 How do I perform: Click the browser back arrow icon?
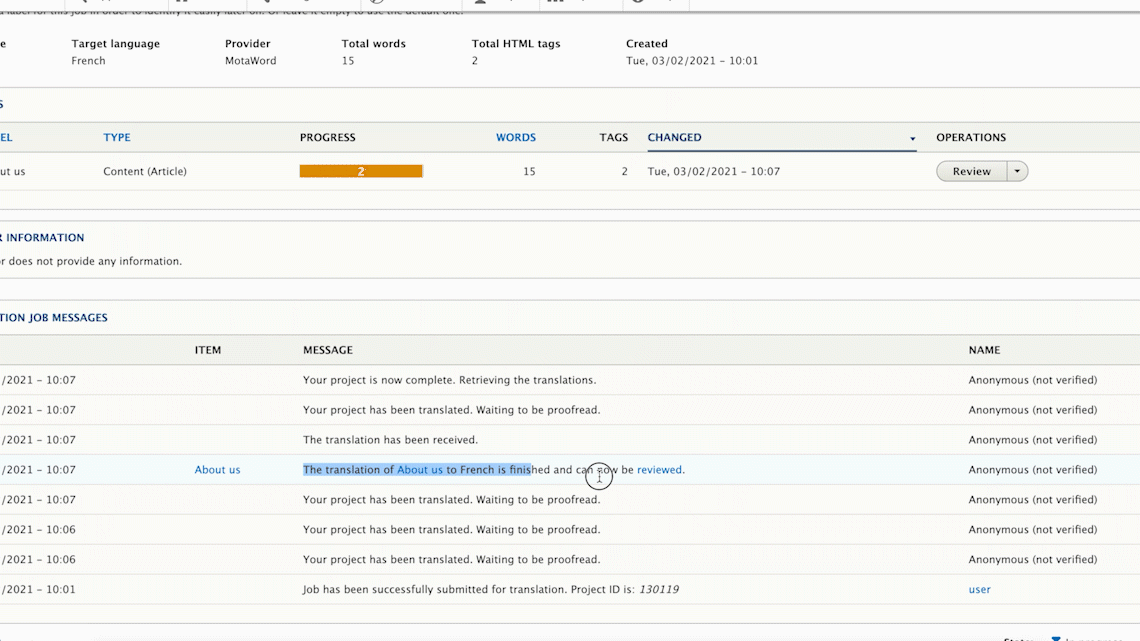pyautogui.click(x=85, y=3)
